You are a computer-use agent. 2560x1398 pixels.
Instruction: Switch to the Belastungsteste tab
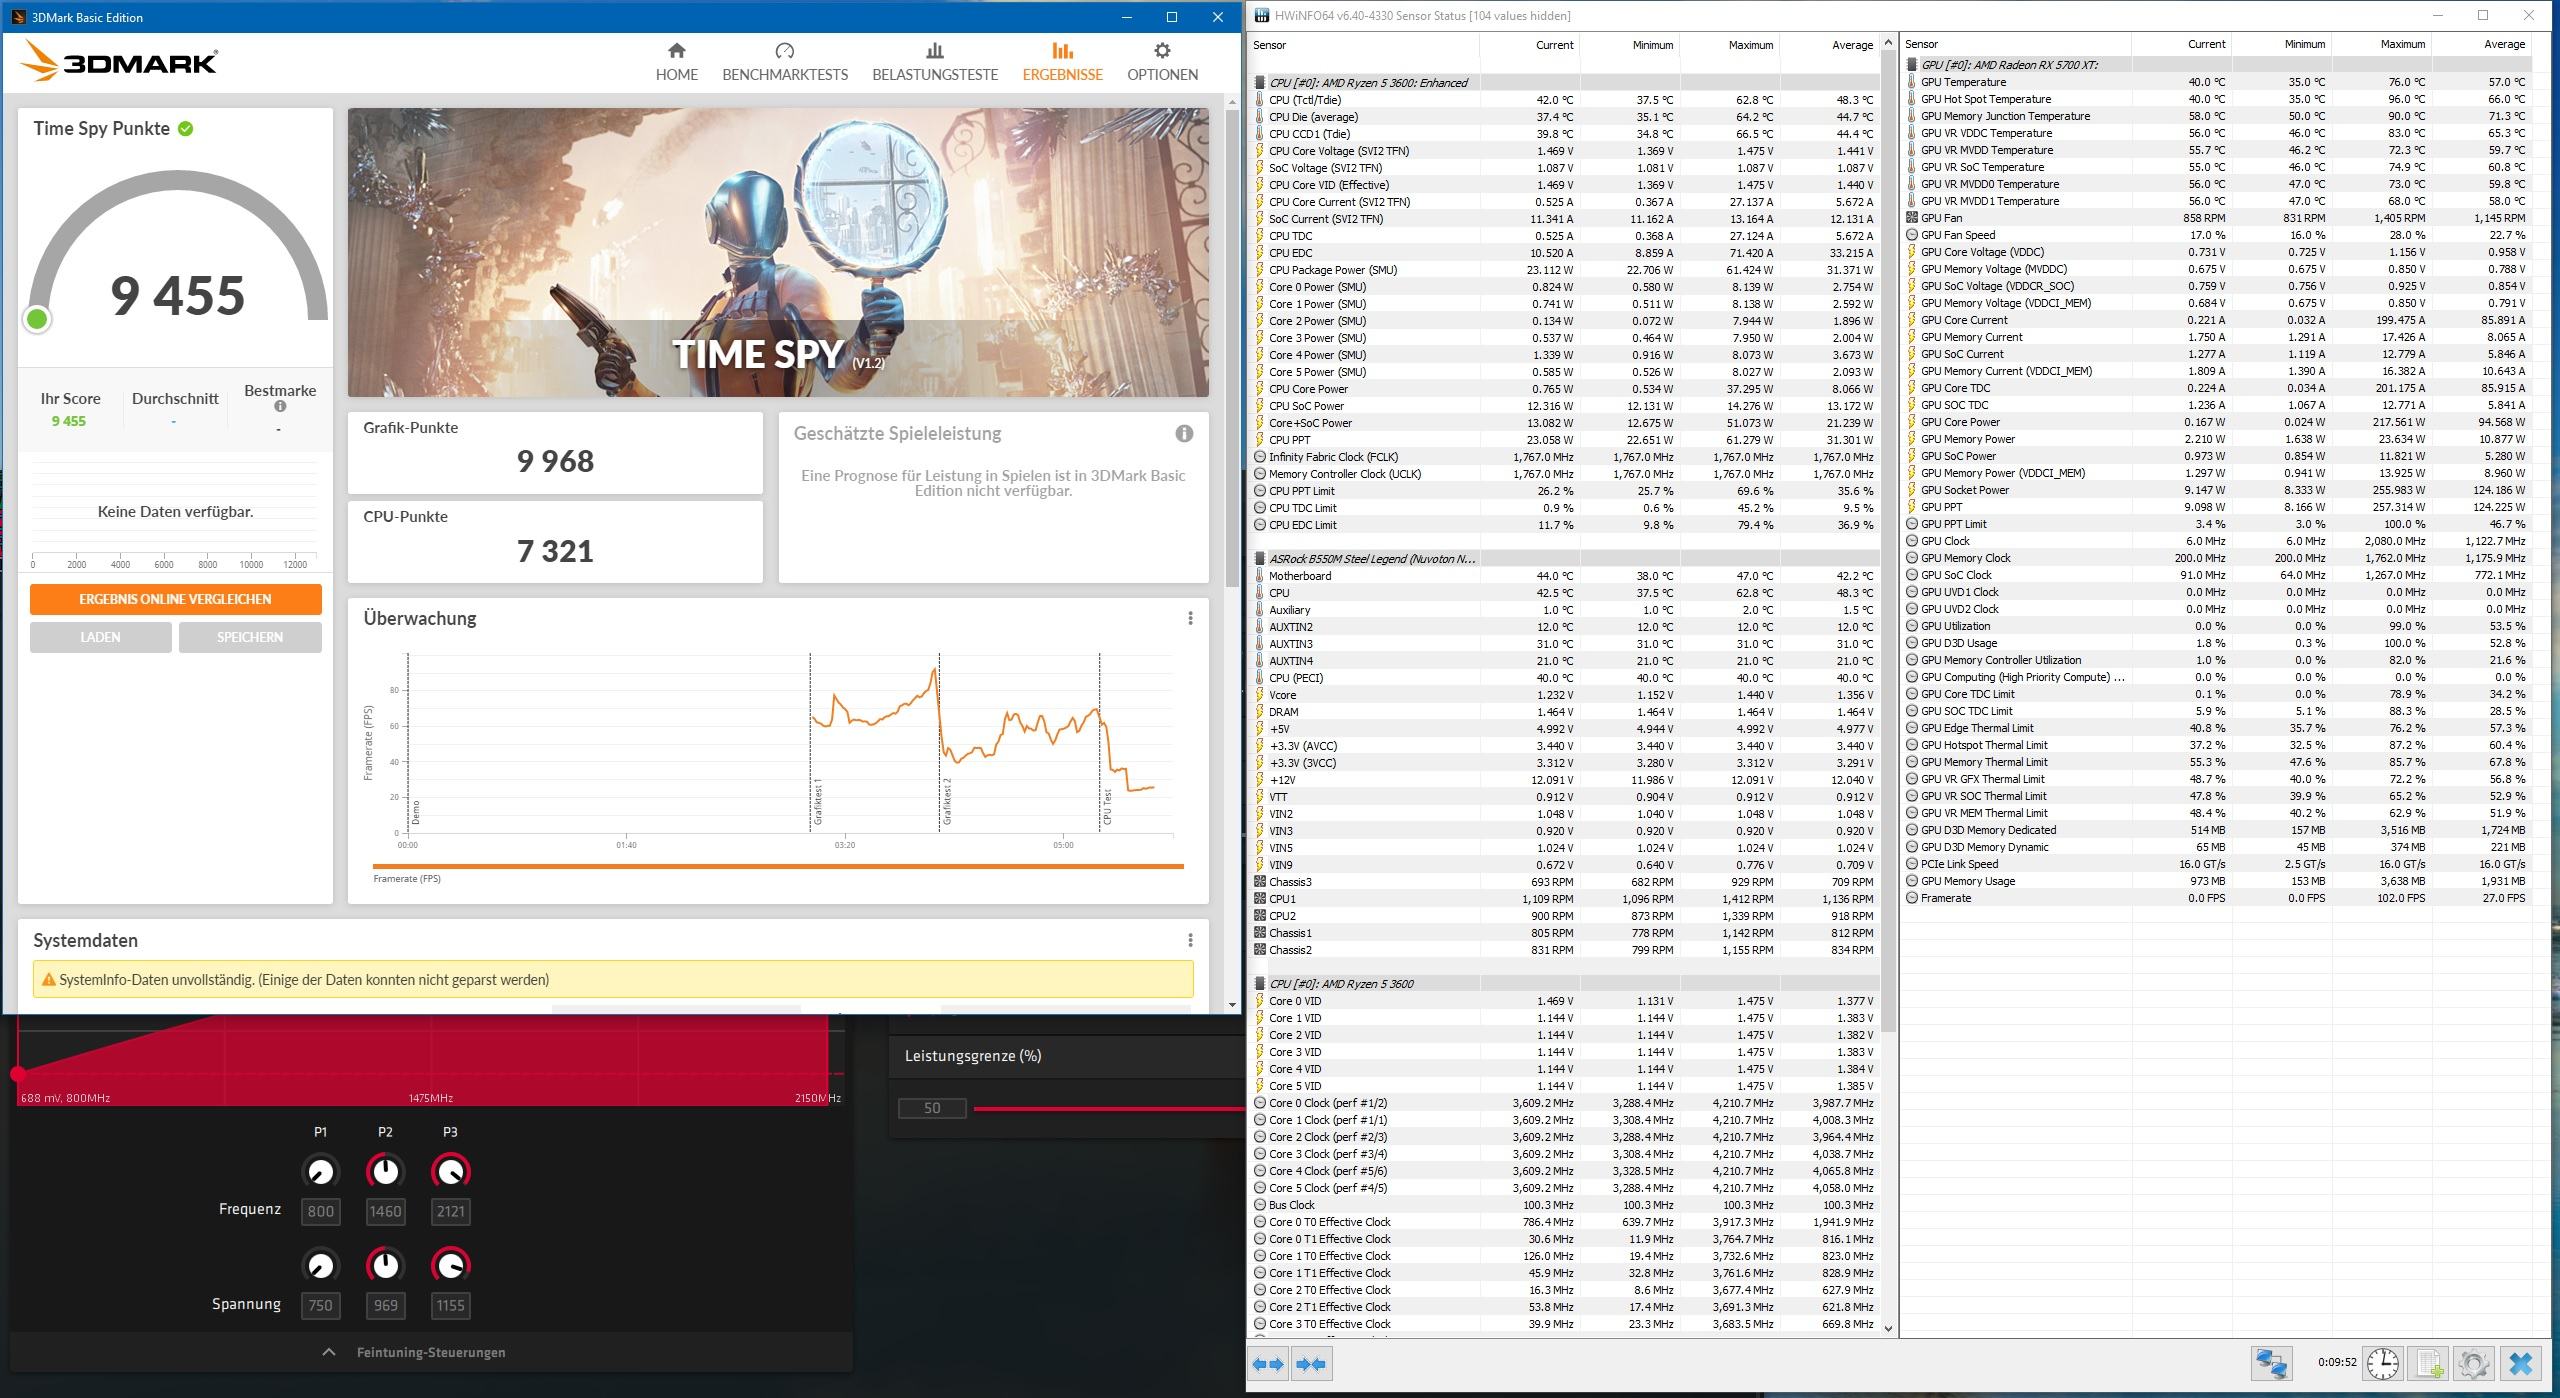tap(935, 62)
